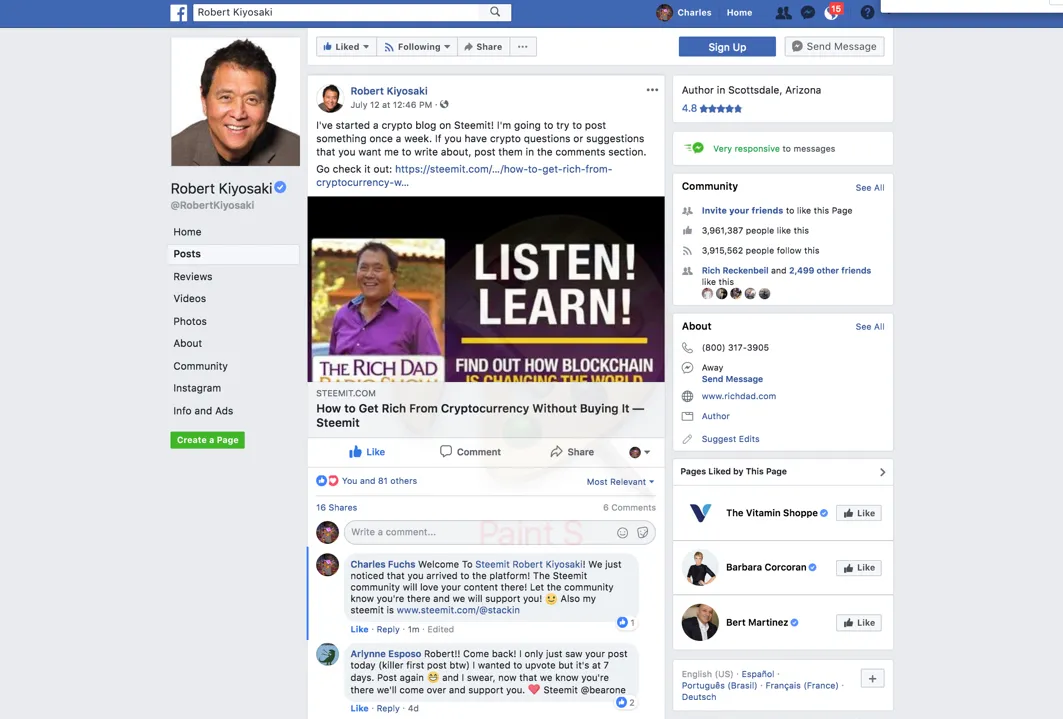Click Reply under Charles Fuchs comment
1063x719 pixels.
(388, 630)
